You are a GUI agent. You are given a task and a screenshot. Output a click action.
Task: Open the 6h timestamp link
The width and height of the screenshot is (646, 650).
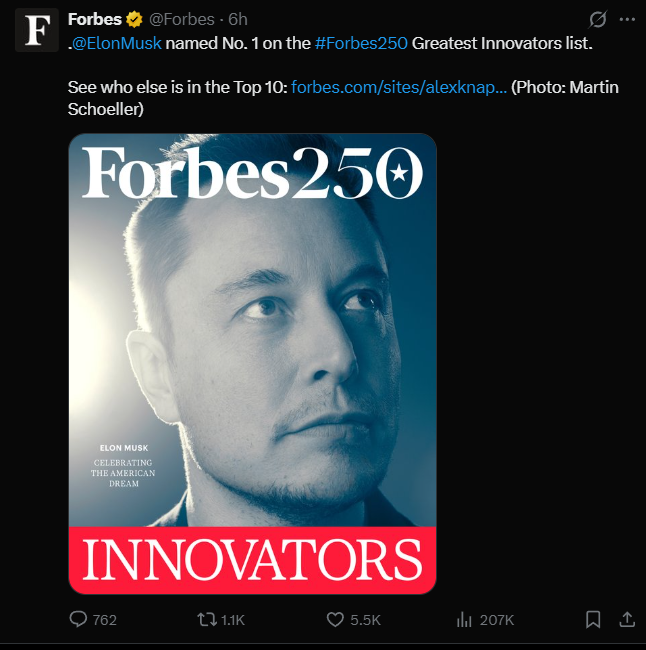238,19
